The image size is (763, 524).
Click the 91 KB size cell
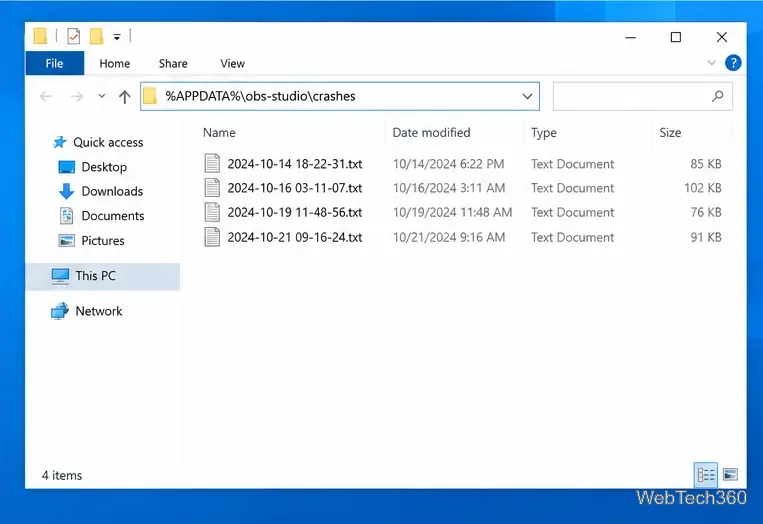pyautogui.click(x=706, y=237)
